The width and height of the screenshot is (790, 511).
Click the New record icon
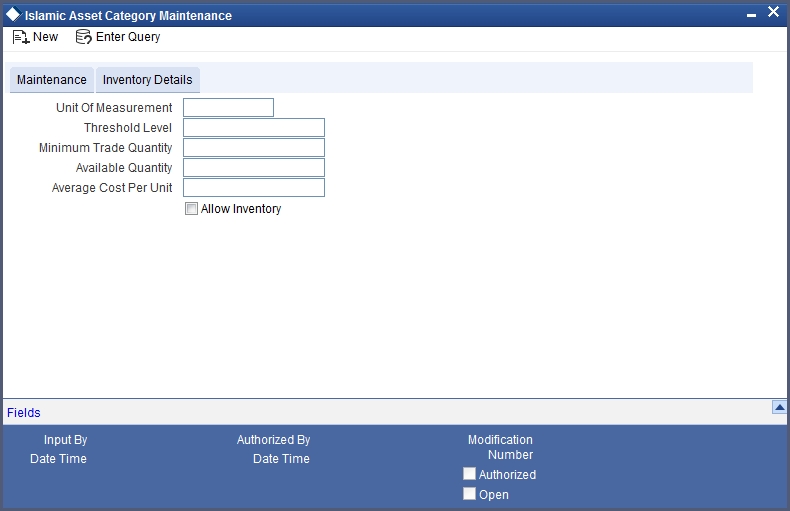pyautogui.click(x=21, y=37)
